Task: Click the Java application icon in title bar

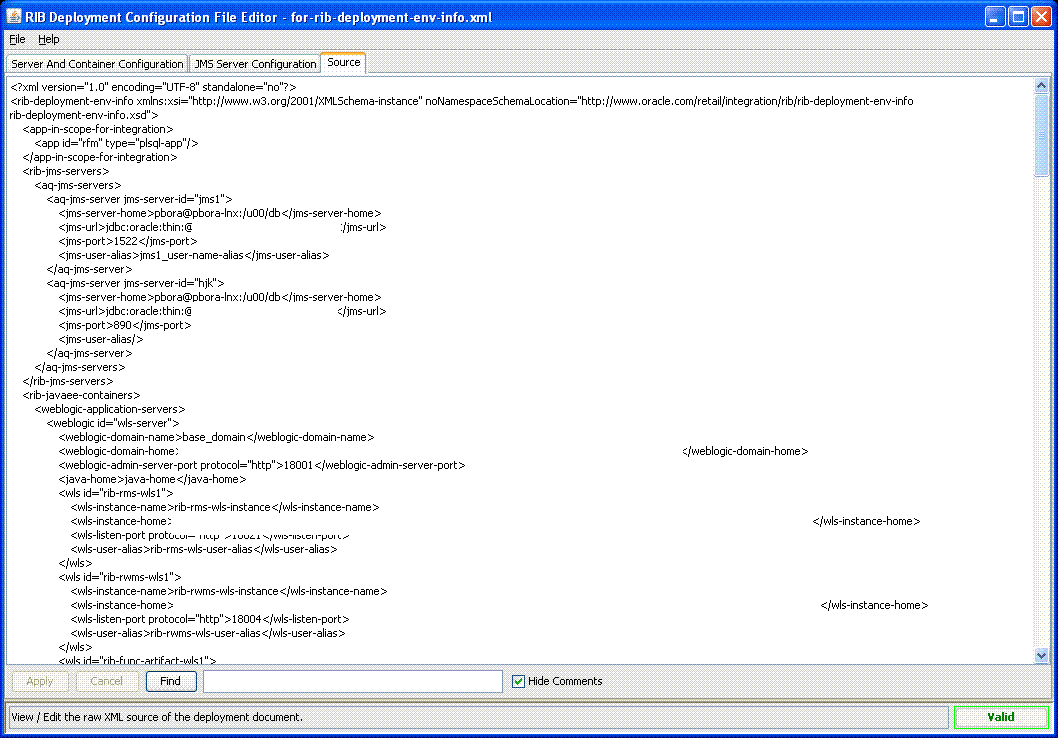Action: point(13,16)
